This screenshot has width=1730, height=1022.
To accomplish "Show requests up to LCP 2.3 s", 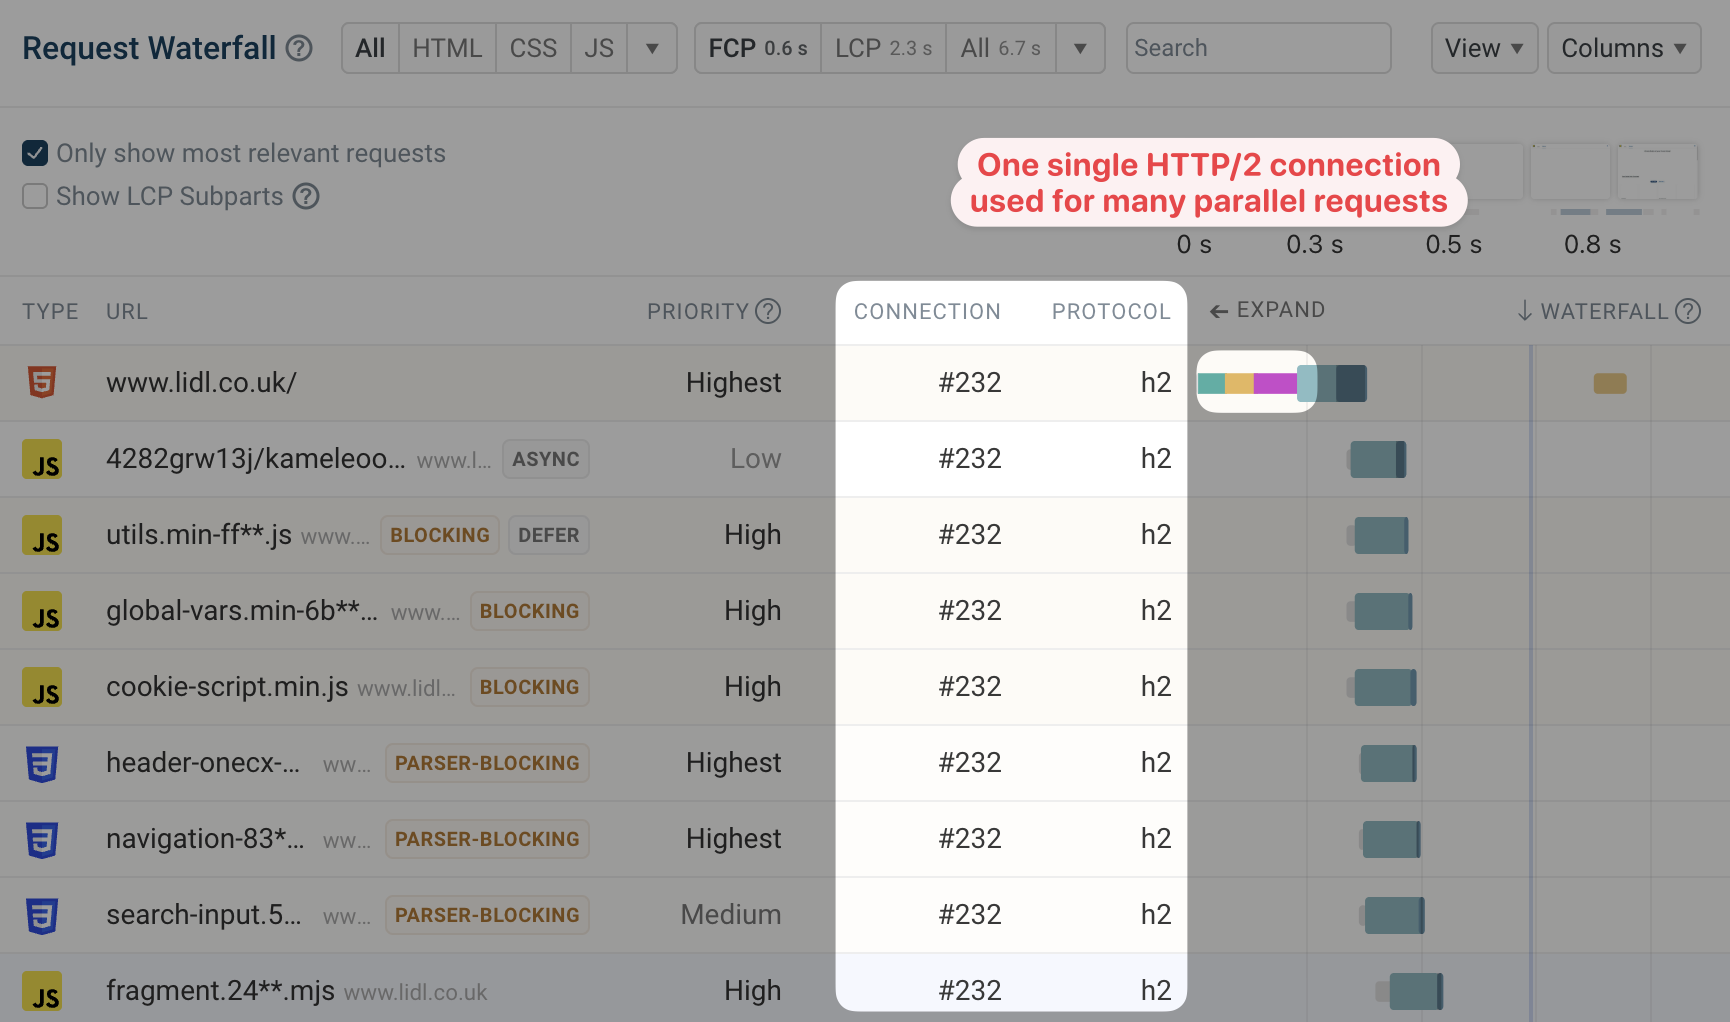I will 883,48.
